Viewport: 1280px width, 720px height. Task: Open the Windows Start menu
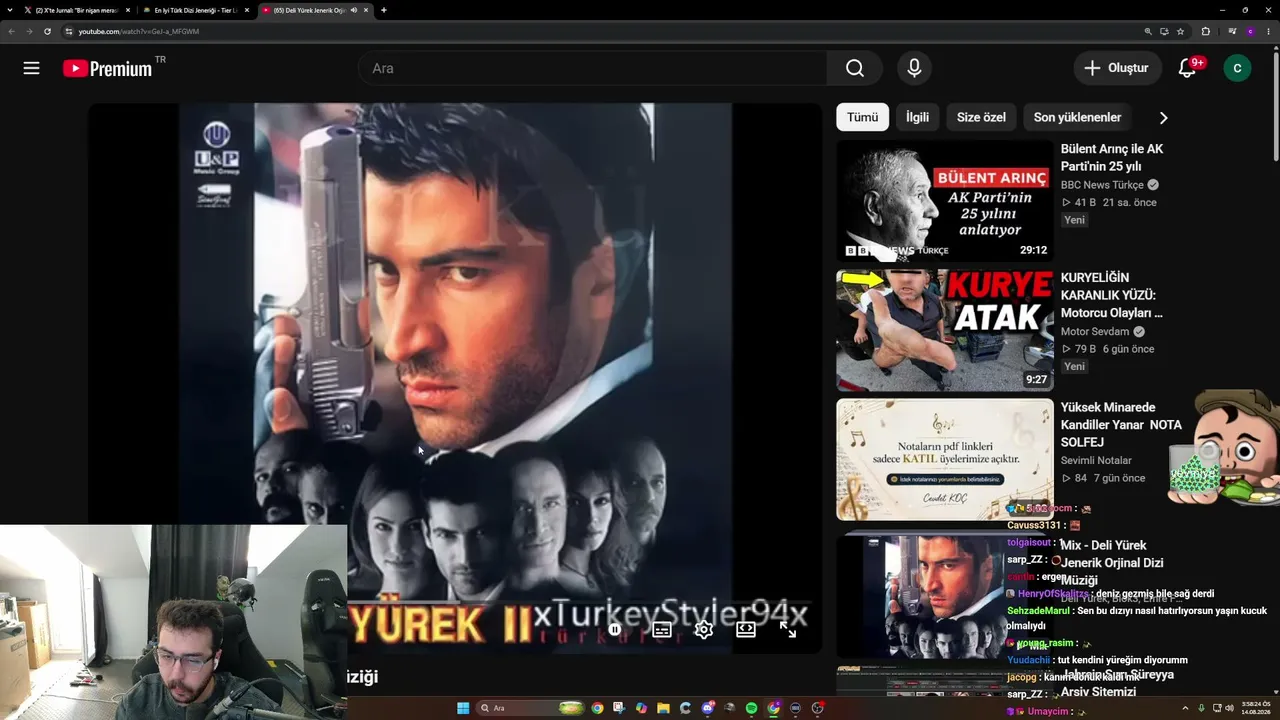tap(463, 708)
